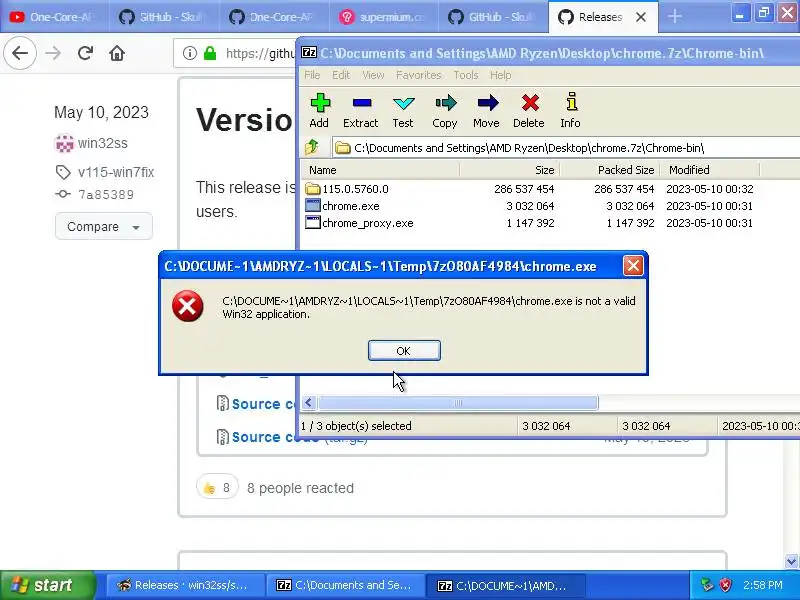Switch to the YouTube One-Core-API tab
Screen dimensions: 800x600
[x=54, y=17]
